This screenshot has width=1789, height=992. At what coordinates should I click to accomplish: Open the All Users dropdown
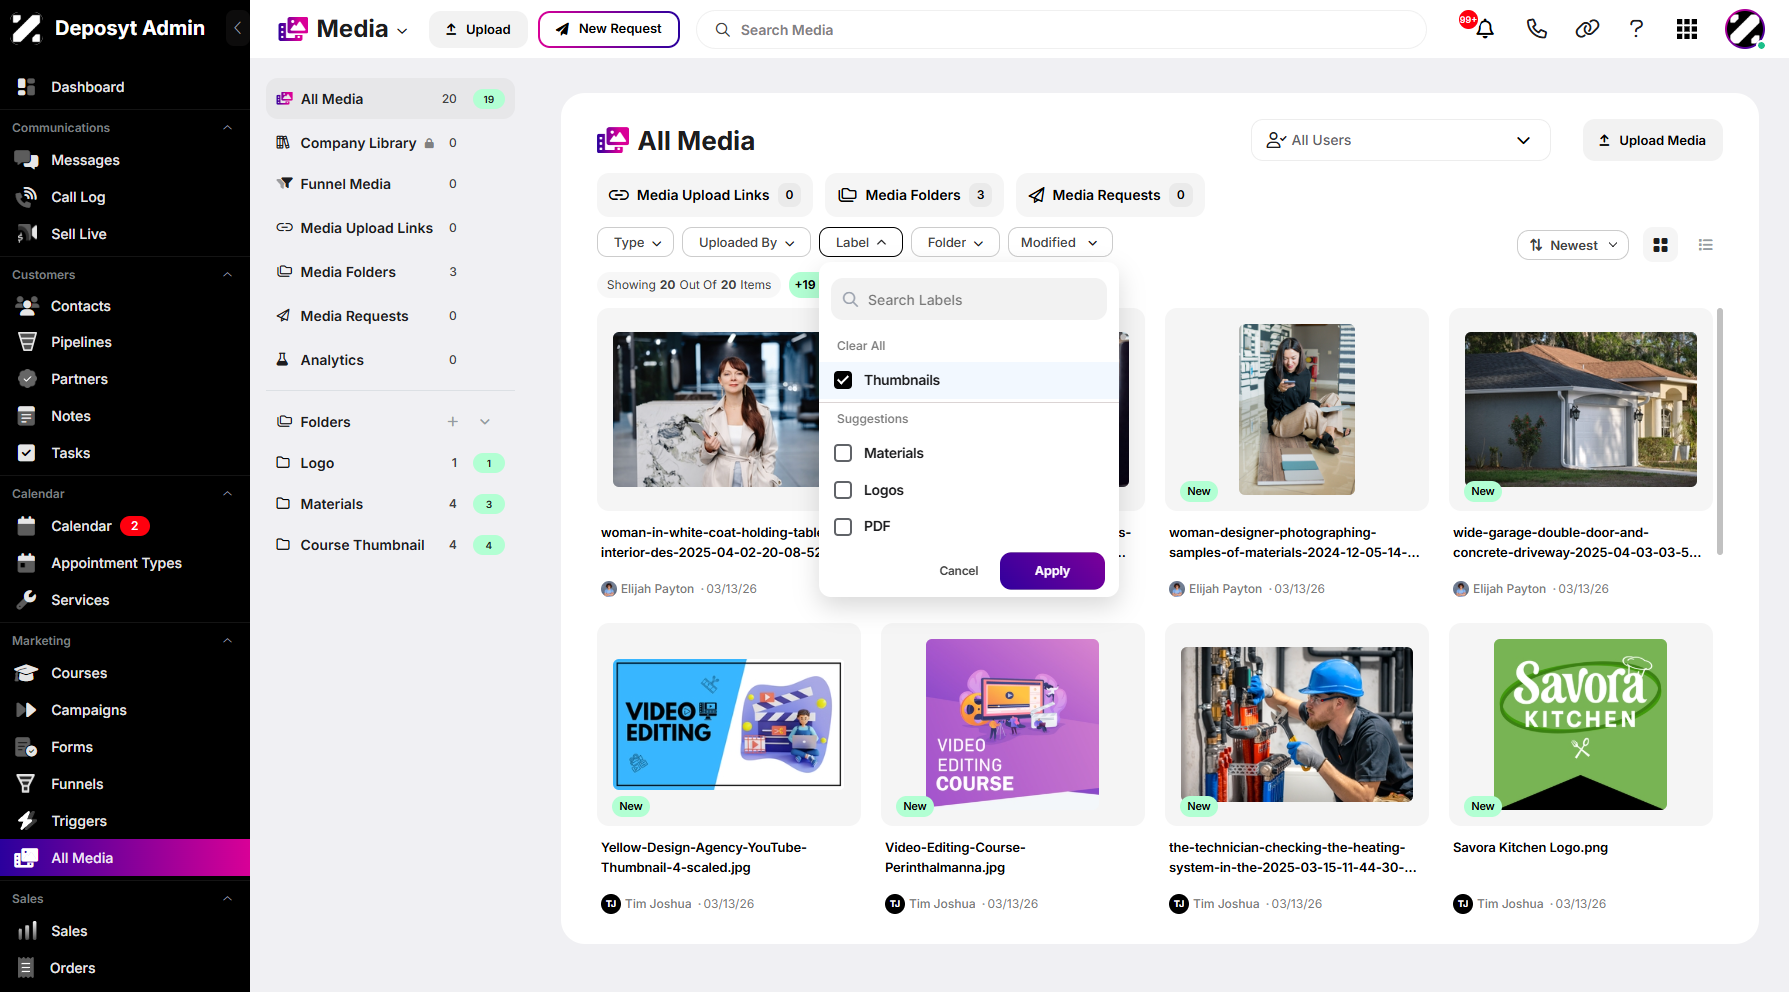pos(1400,140)
